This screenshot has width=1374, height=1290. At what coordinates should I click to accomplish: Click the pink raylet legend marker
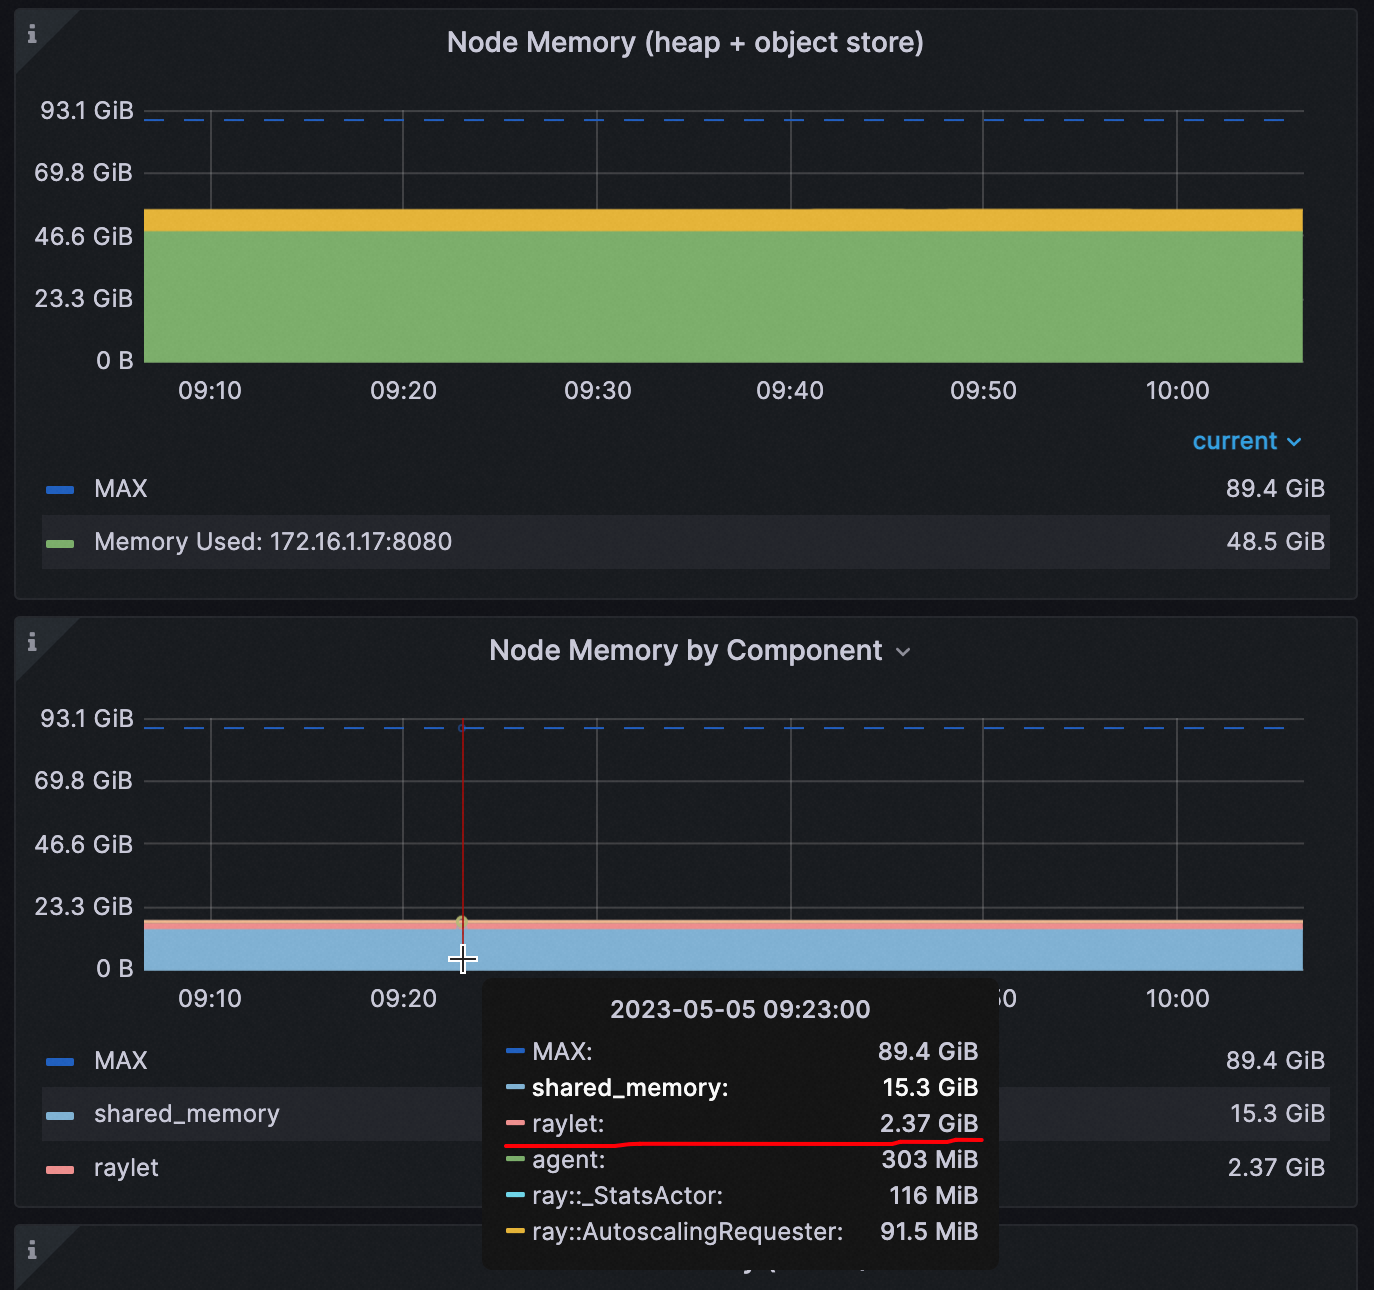[x=59, y=1168]
